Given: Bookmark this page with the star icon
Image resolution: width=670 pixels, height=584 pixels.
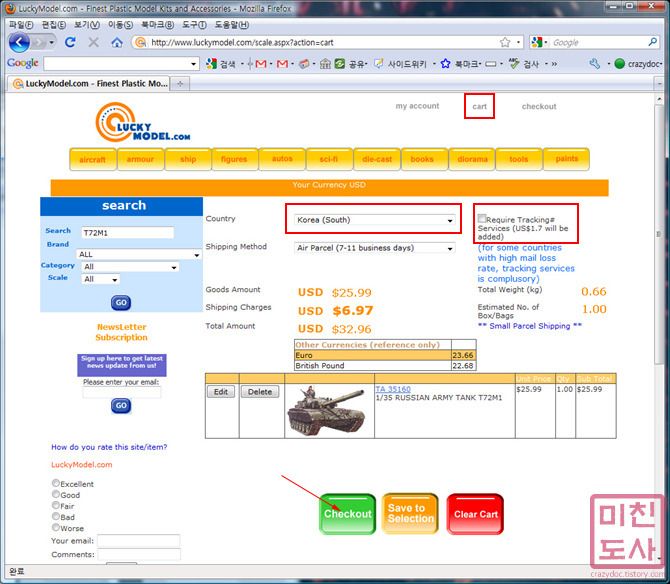Looking at the screenshot, I should coord(505,42).
